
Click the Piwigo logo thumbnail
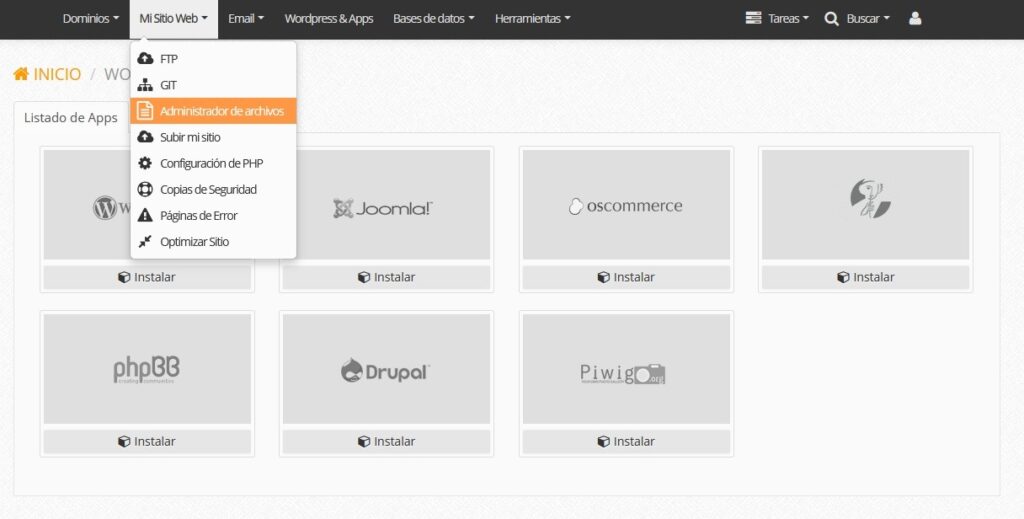pyautogui.click(x=626, y=369)
